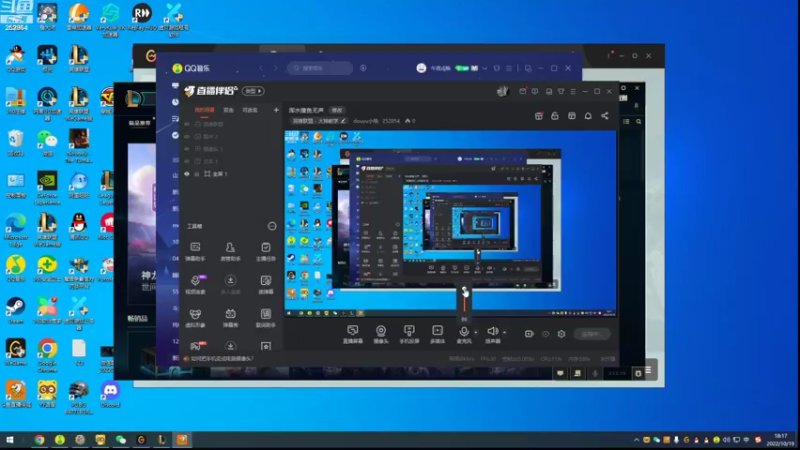Screen dimensions: 800x450
Task: Click the speaker (扬声器) icon
Action: point(492,332)
